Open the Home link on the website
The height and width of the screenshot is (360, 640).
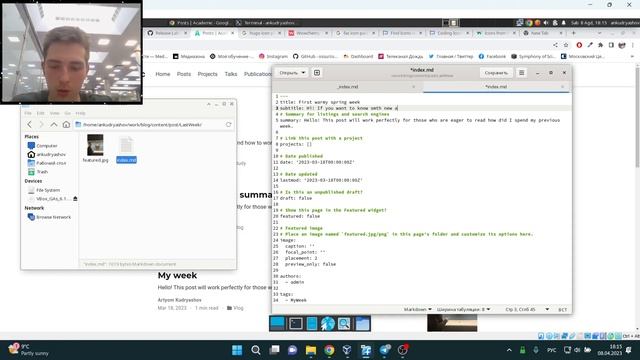162,74
